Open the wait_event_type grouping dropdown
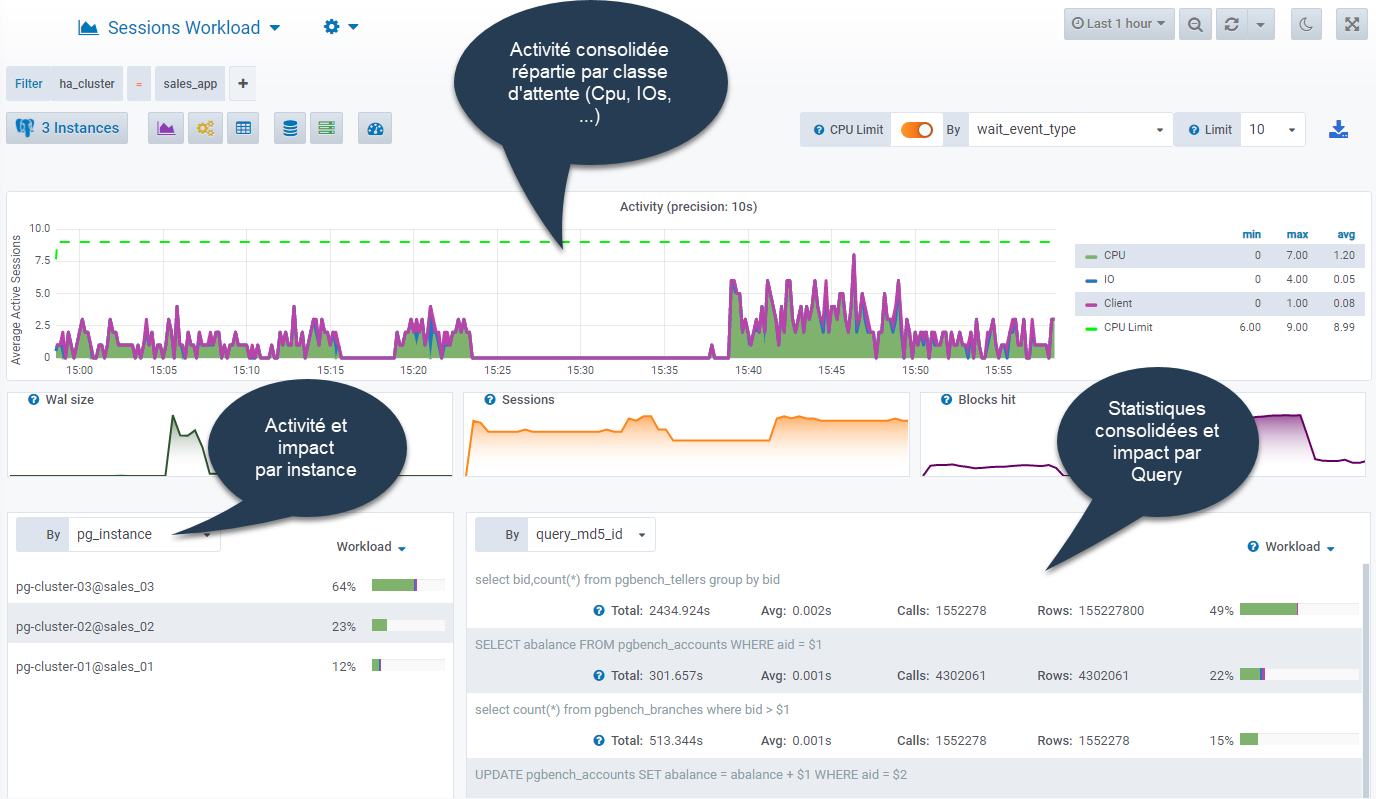Screen dimensions: 1376x799 [1070, 130]
